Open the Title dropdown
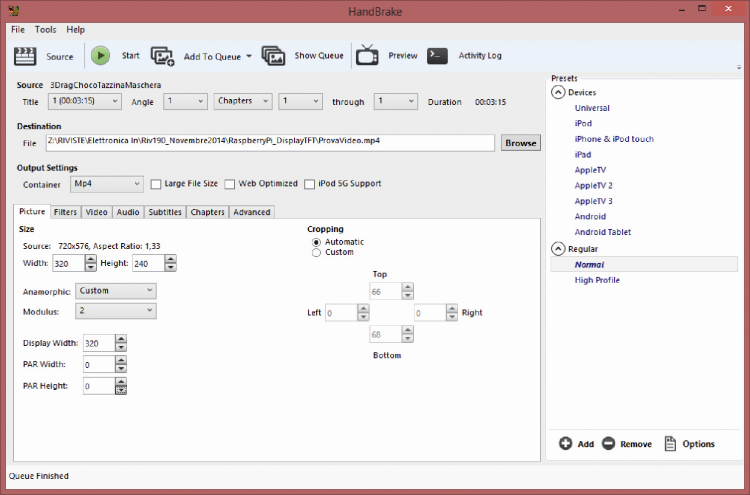 (85, 101)
